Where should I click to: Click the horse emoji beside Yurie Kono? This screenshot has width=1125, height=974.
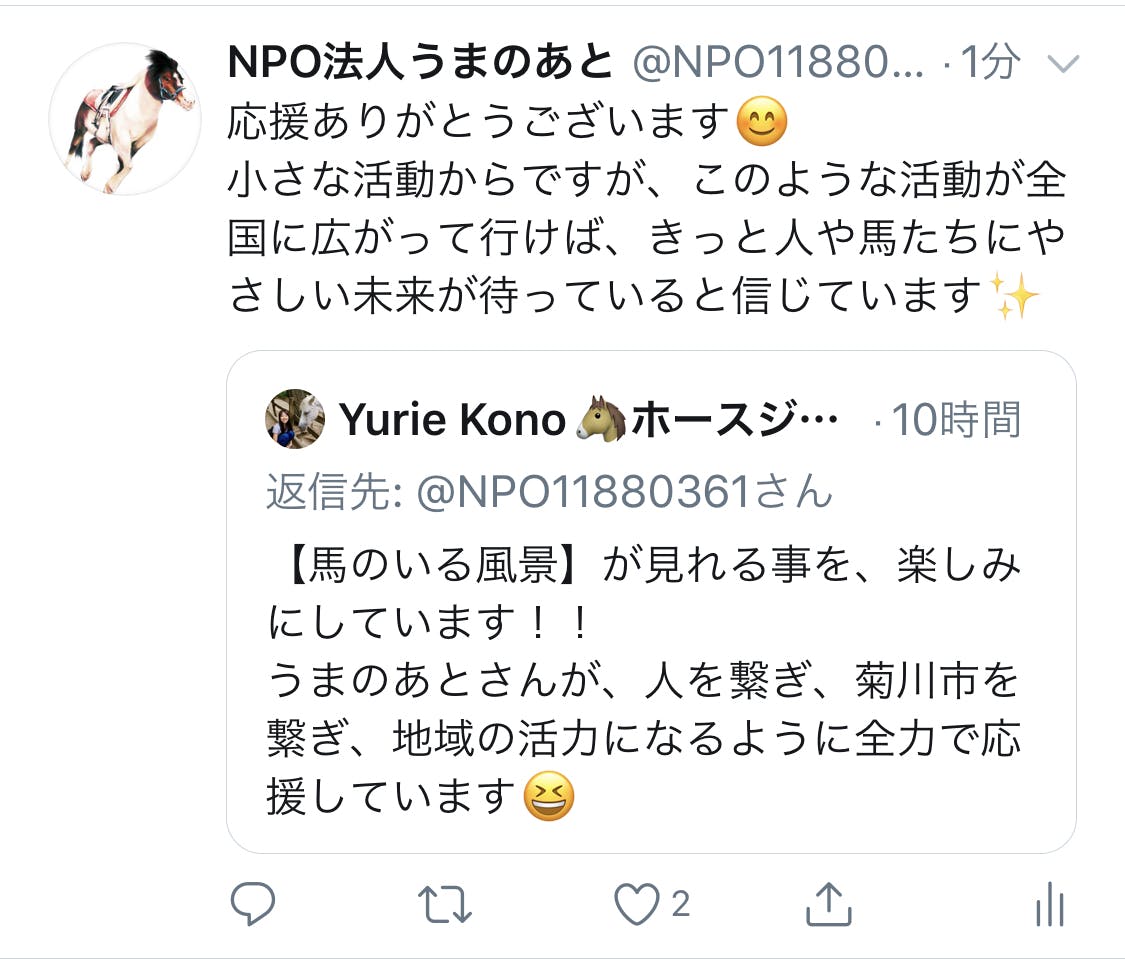tap(600, 419)
